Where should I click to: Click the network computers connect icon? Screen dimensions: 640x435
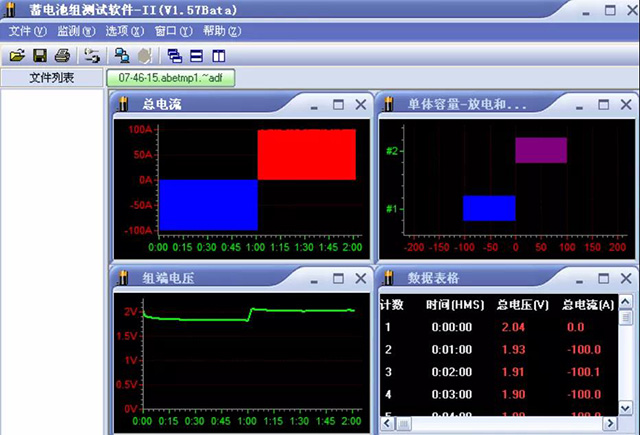pos(121,55)
